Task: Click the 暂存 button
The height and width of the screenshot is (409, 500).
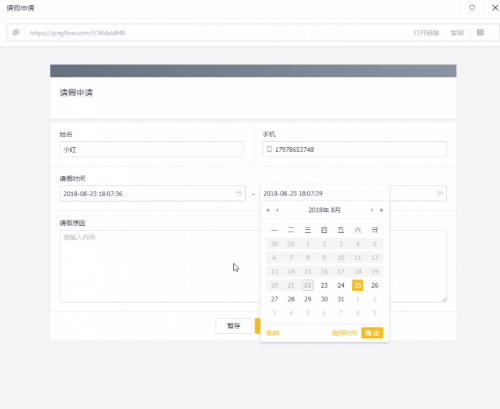Action: 234,326
